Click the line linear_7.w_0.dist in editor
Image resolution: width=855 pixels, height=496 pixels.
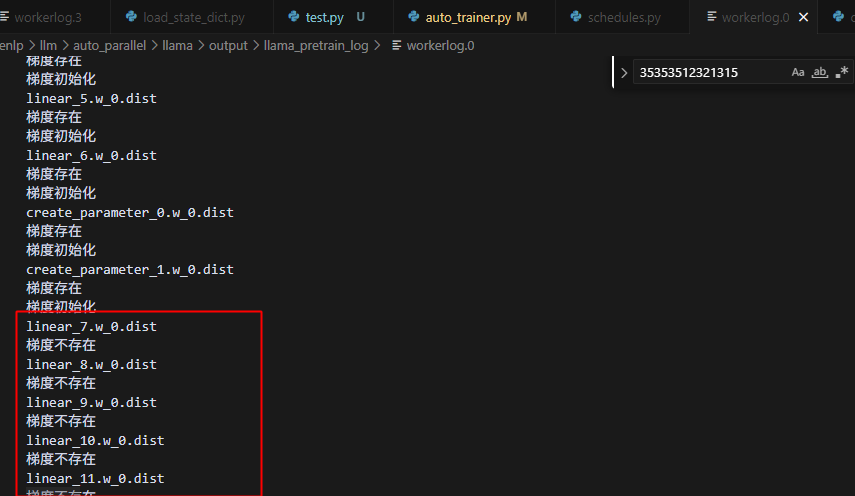(91, 326)
